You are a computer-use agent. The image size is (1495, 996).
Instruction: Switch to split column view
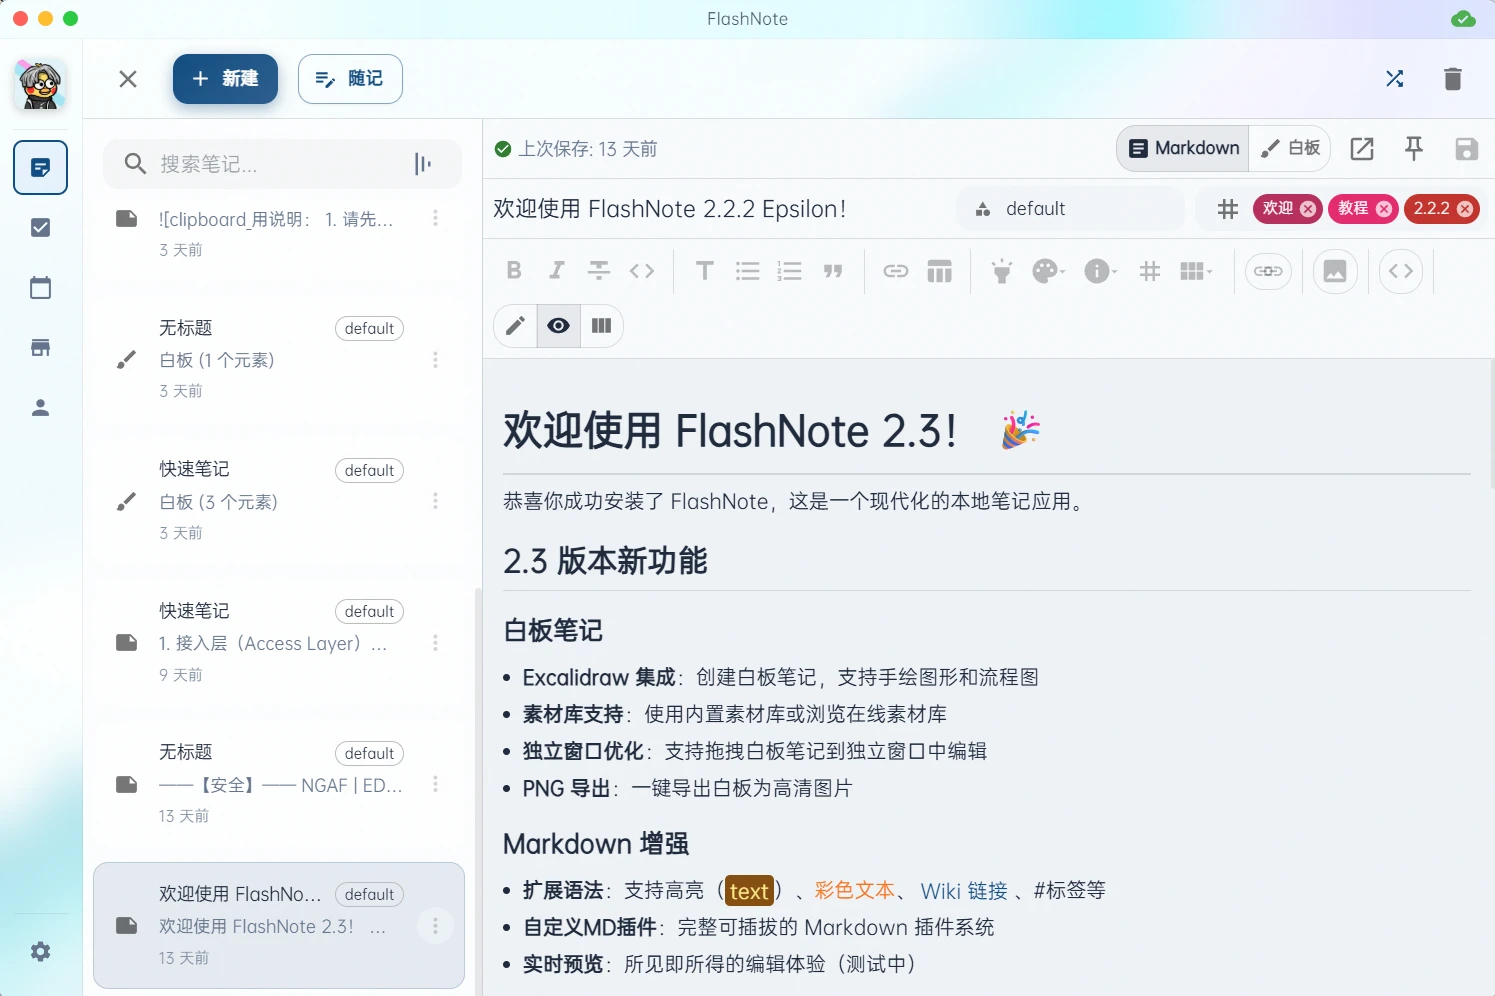601,326
